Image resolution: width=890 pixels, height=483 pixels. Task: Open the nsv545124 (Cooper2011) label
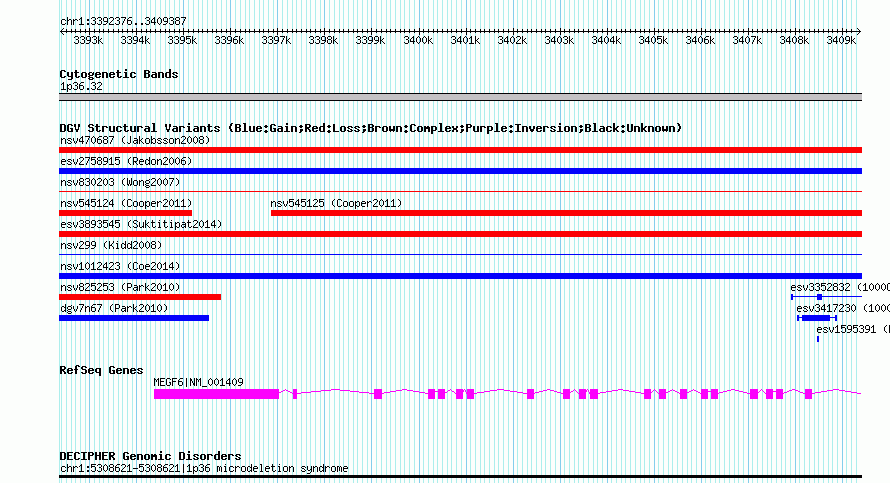(x=126, y=203)
